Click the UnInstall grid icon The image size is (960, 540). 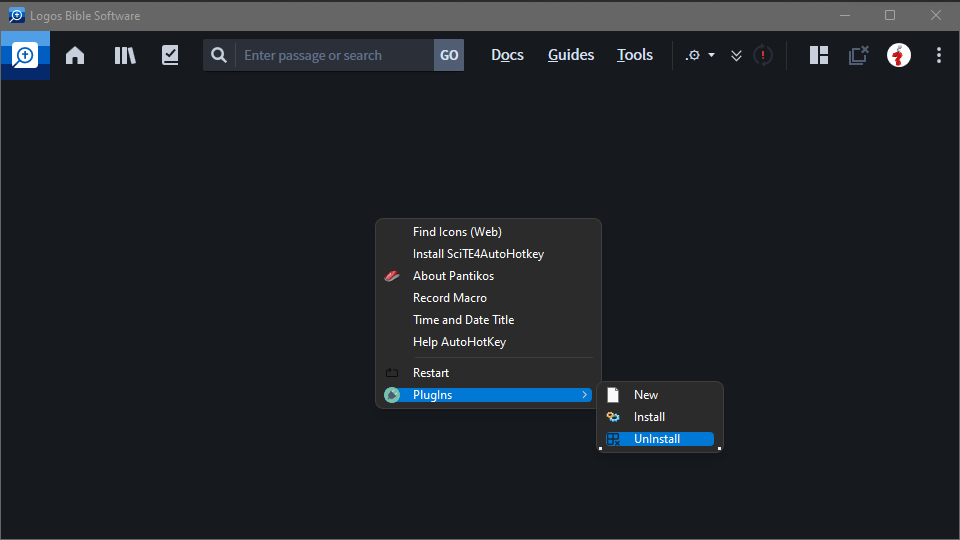613,439
